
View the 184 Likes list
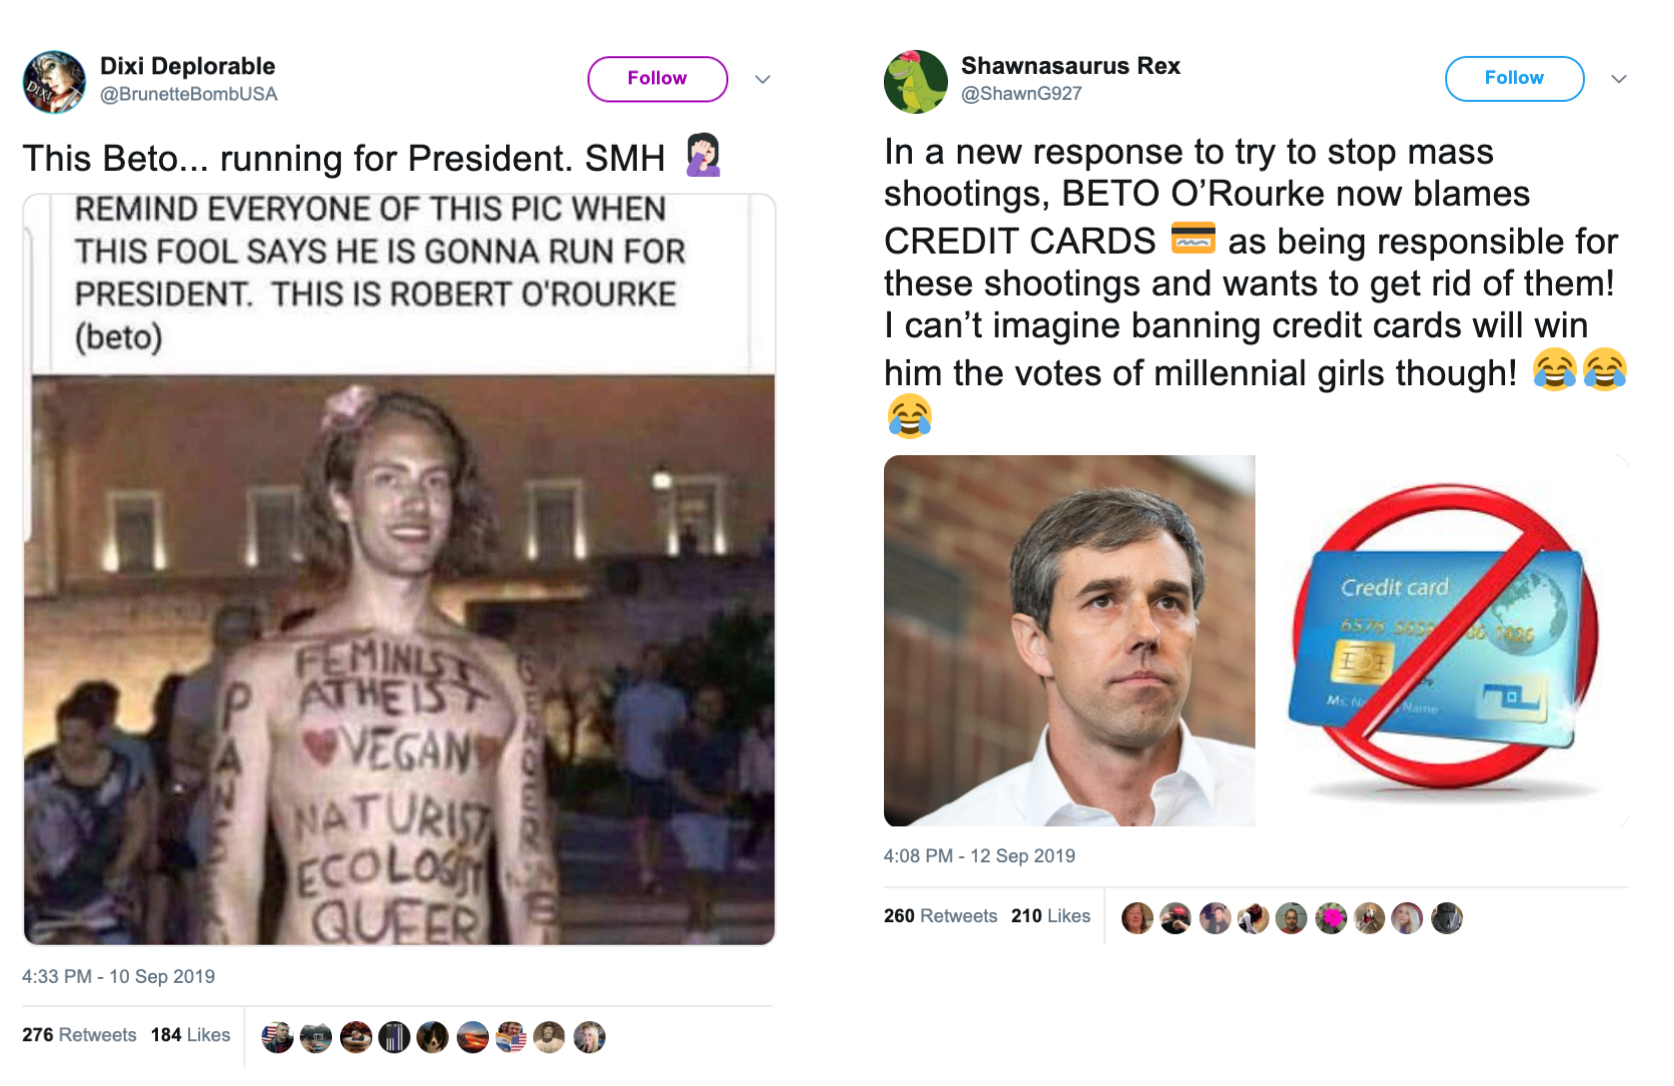click(x=190, y=1035)
